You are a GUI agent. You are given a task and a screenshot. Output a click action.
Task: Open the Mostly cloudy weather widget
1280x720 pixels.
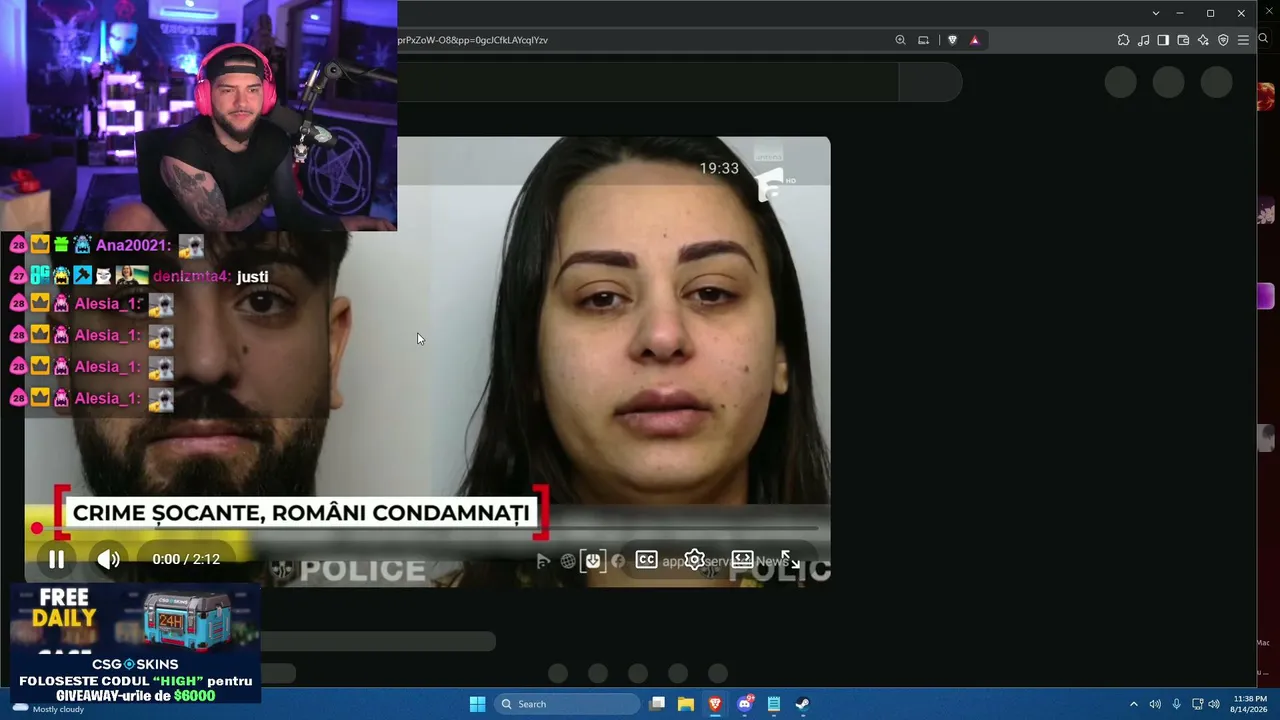pyautogui.click(x=48, y=708)
